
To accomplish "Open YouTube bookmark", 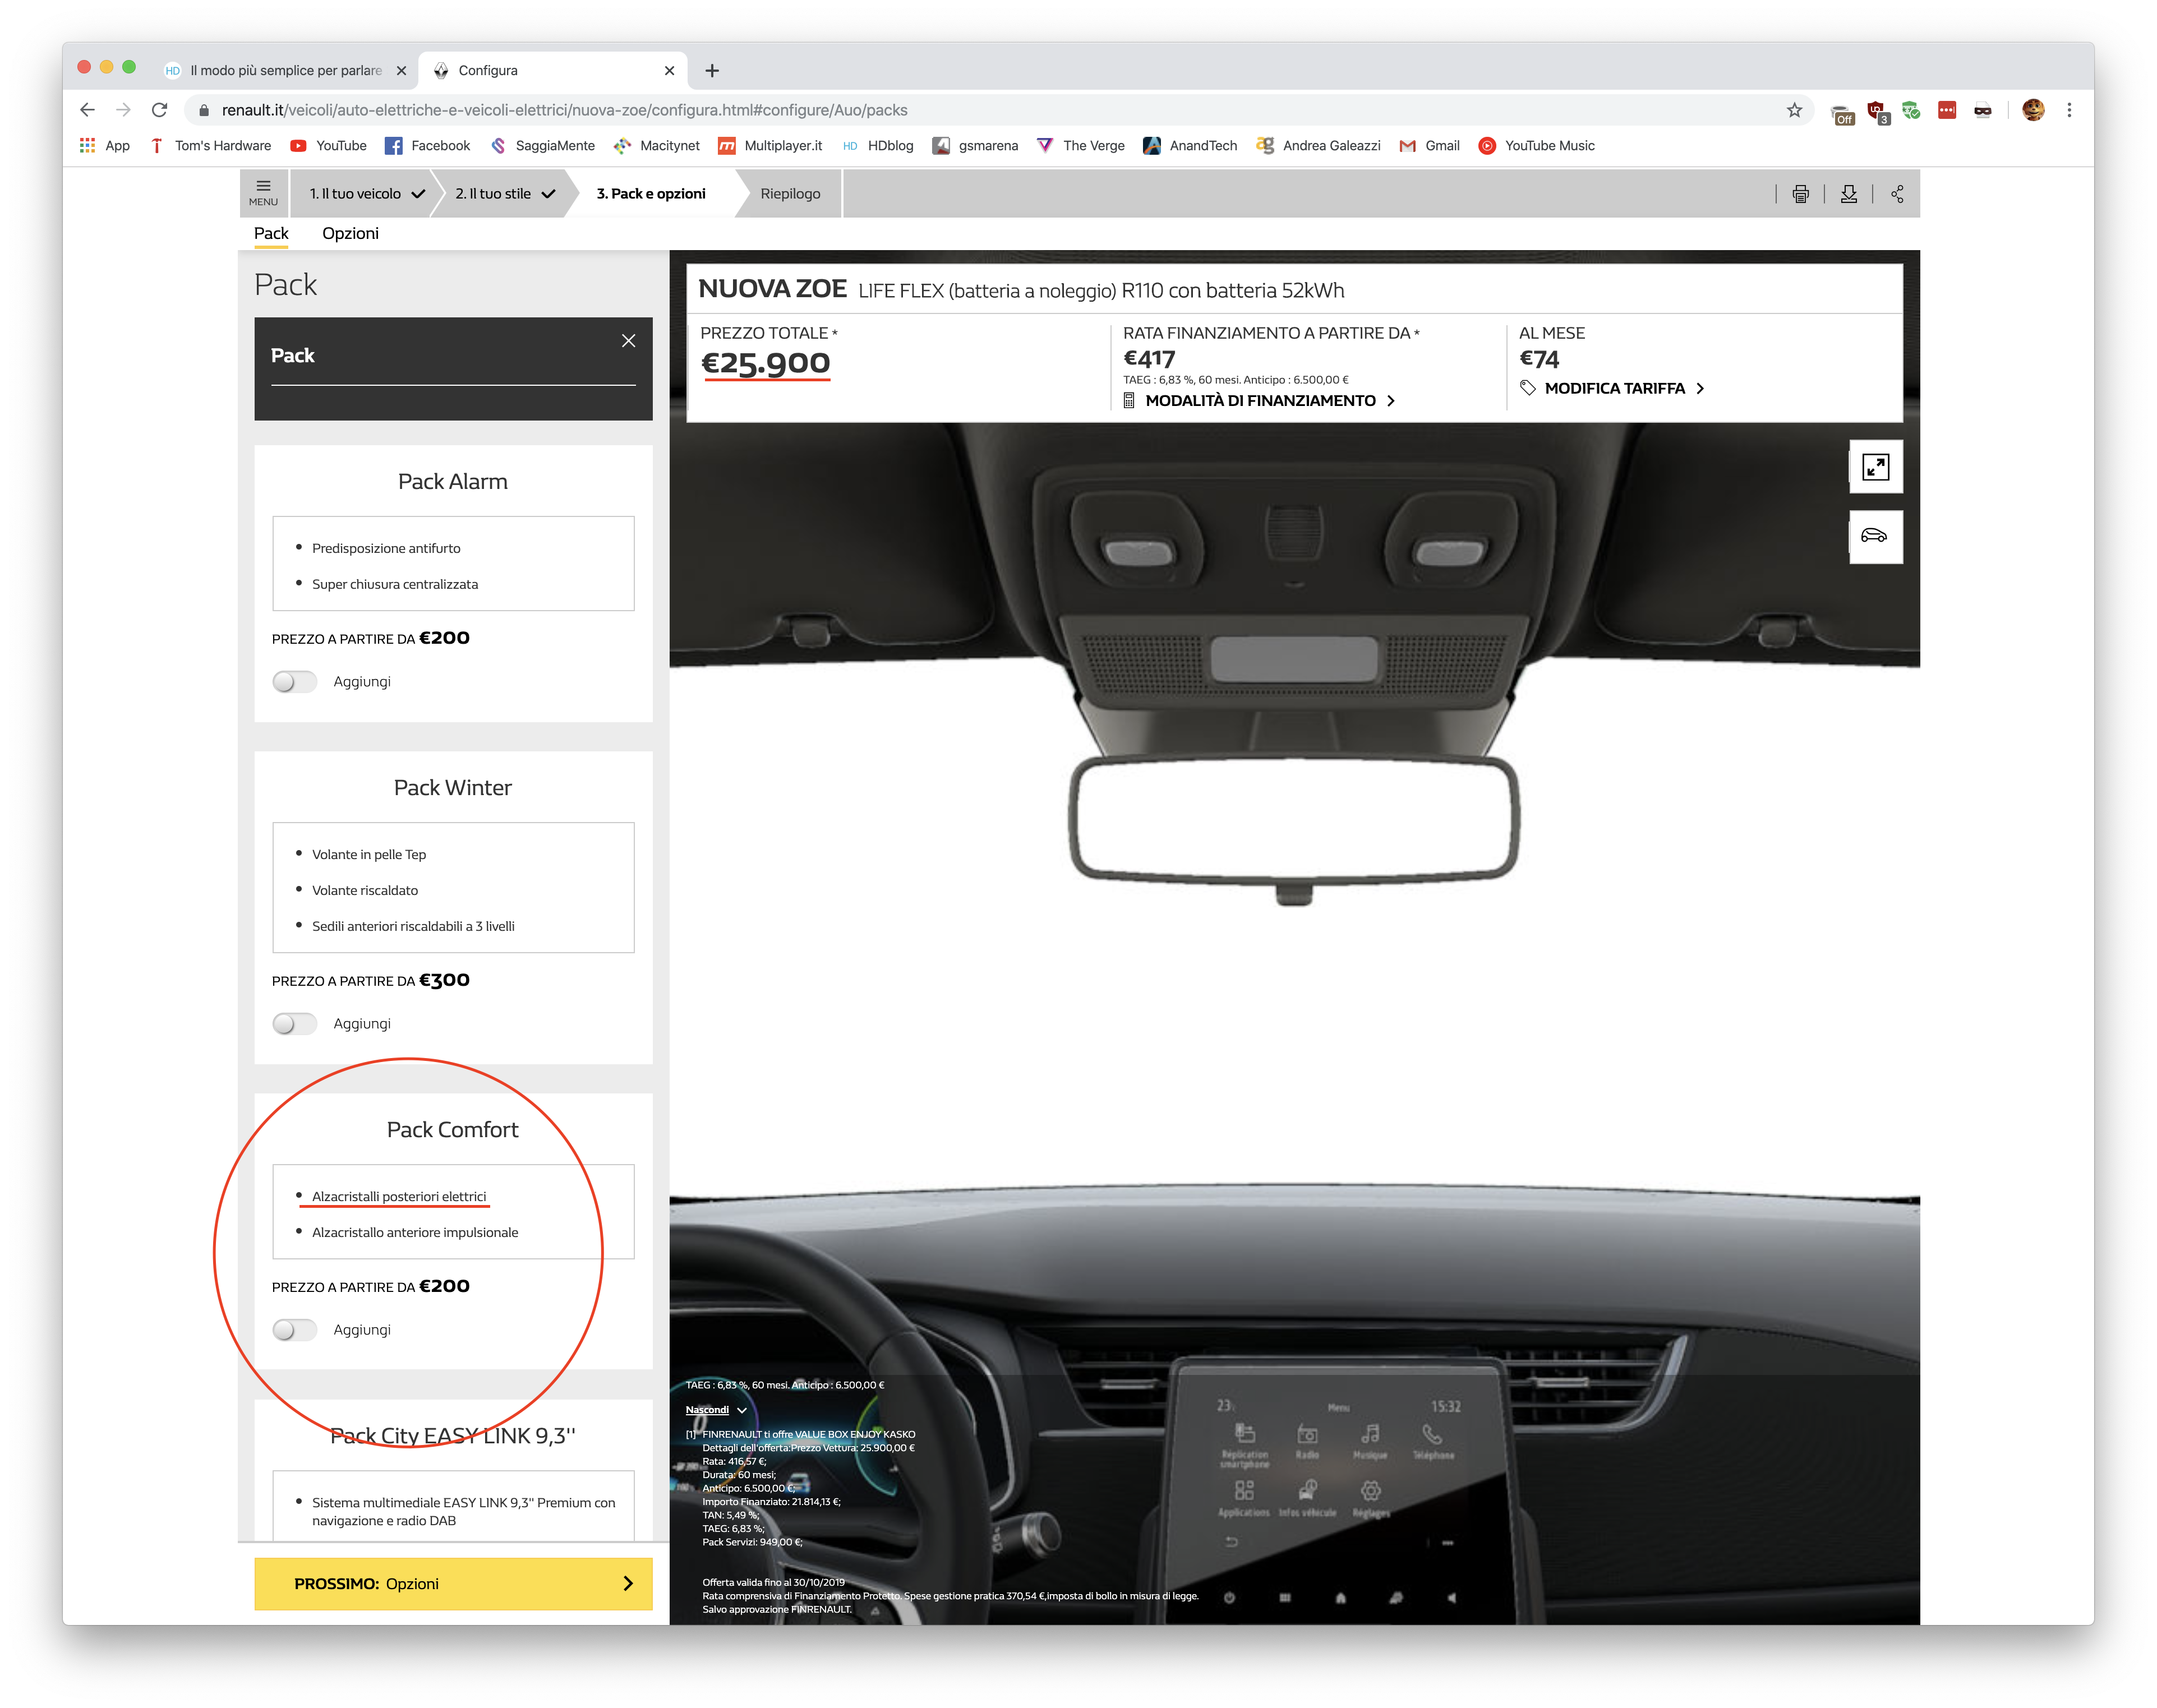I will (328, 146).
